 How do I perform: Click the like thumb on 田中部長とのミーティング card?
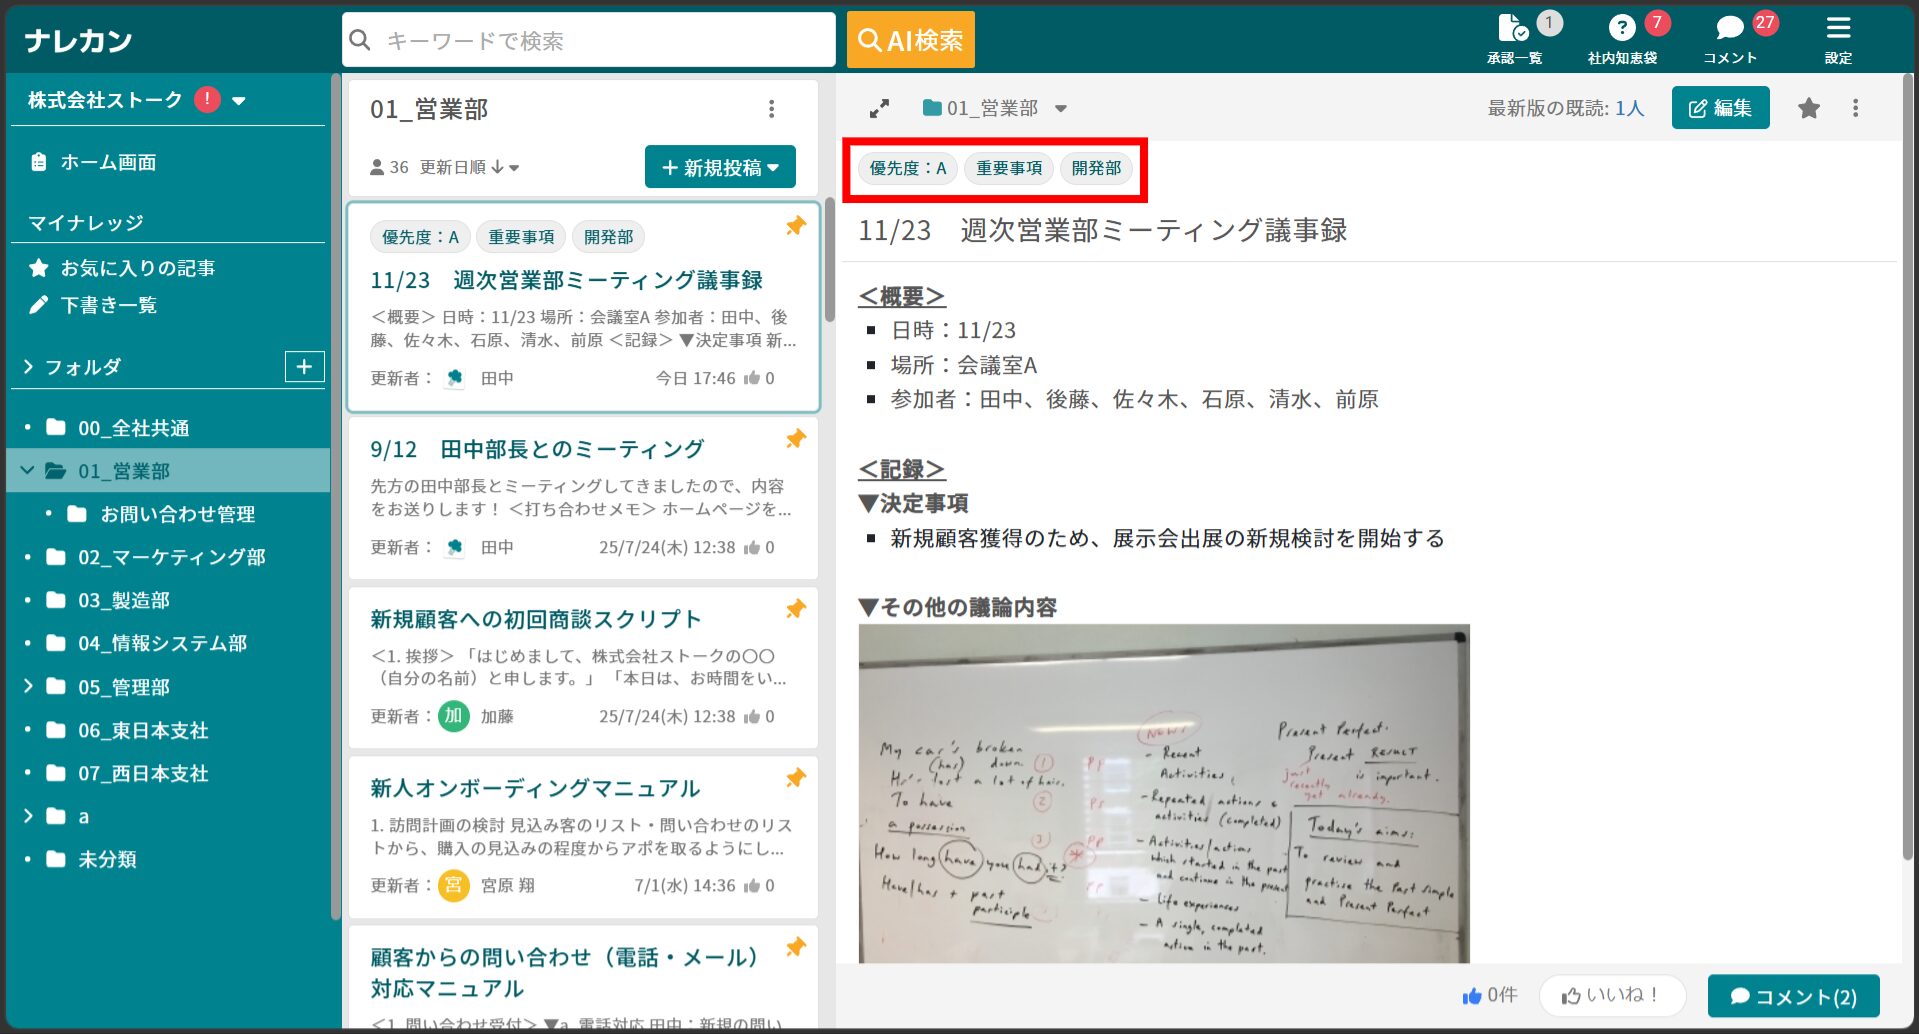tap(752, 548)
